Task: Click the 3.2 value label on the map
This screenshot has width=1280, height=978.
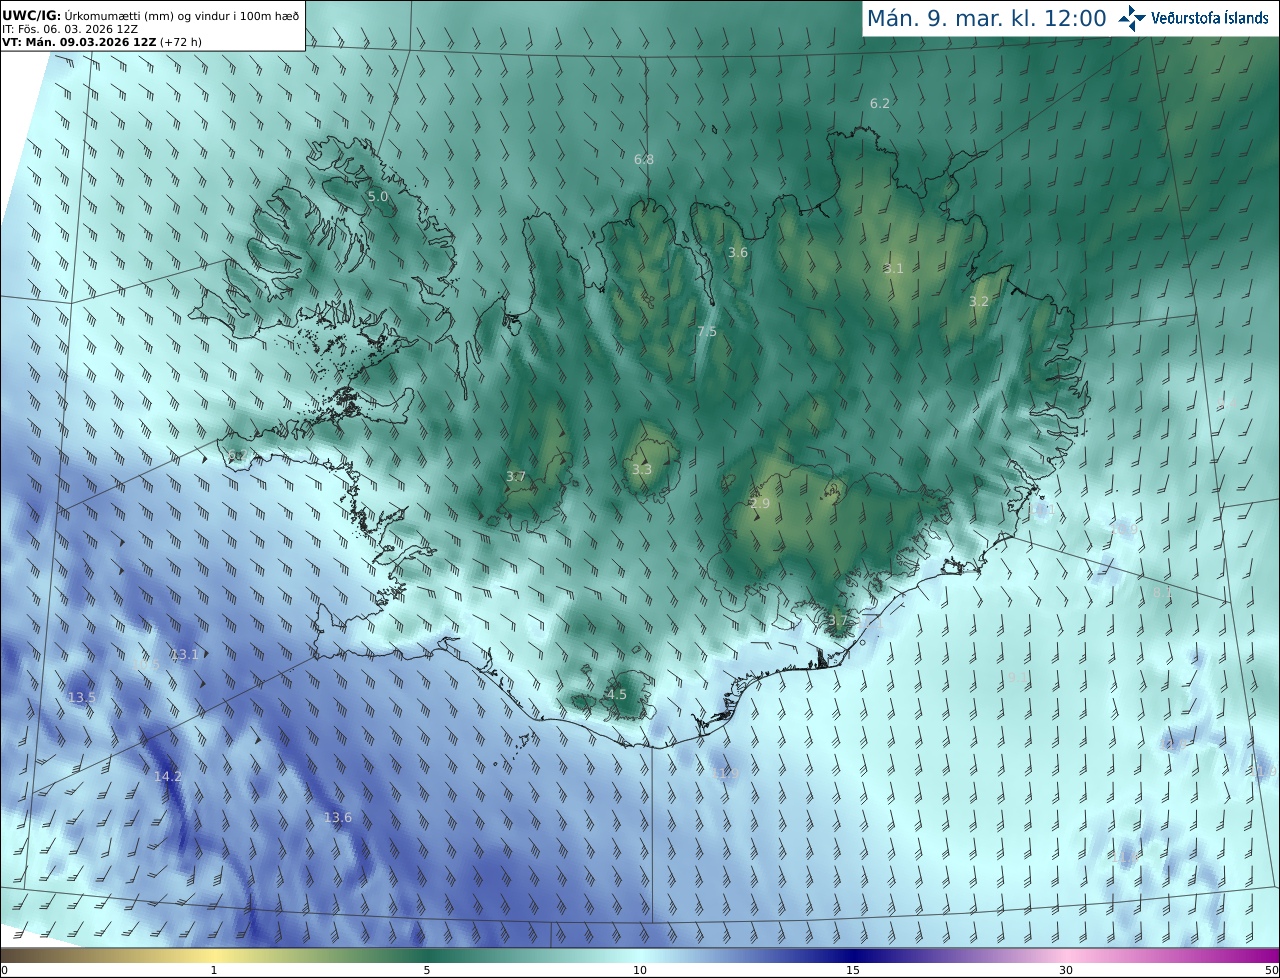Action: [x=979, y=301]
